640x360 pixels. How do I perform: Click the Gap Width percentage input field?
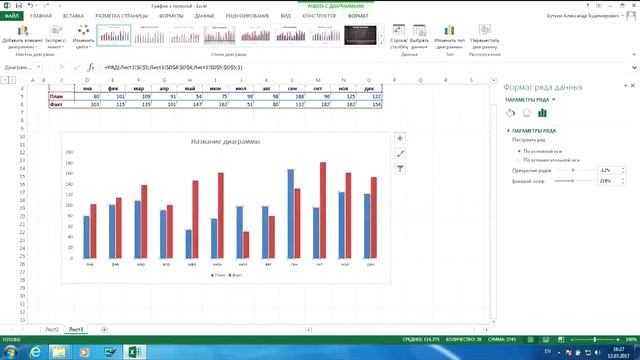[609, 181]
